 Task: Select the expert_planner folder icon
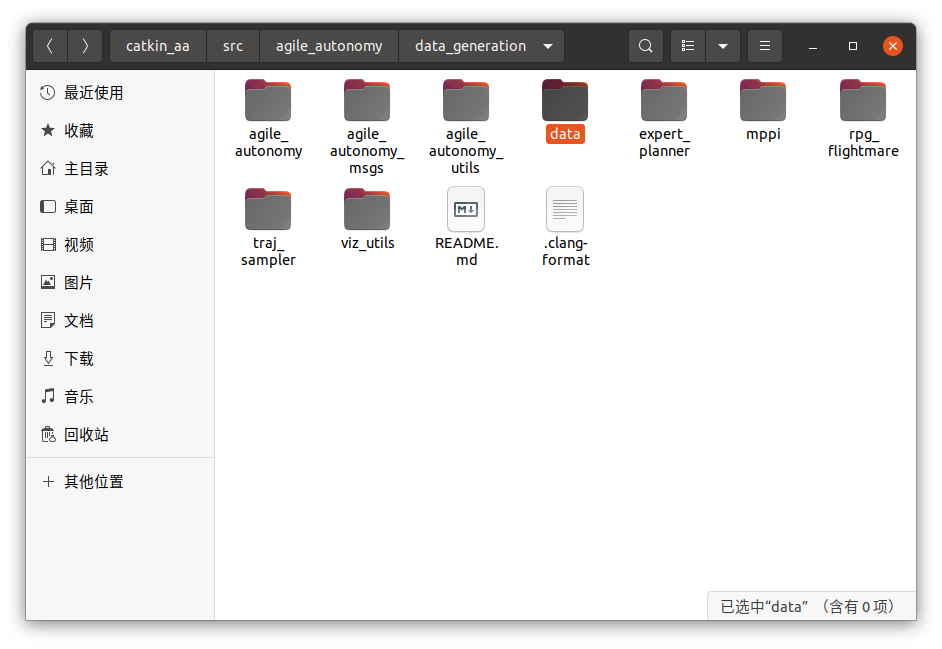[x=664, y=100]
